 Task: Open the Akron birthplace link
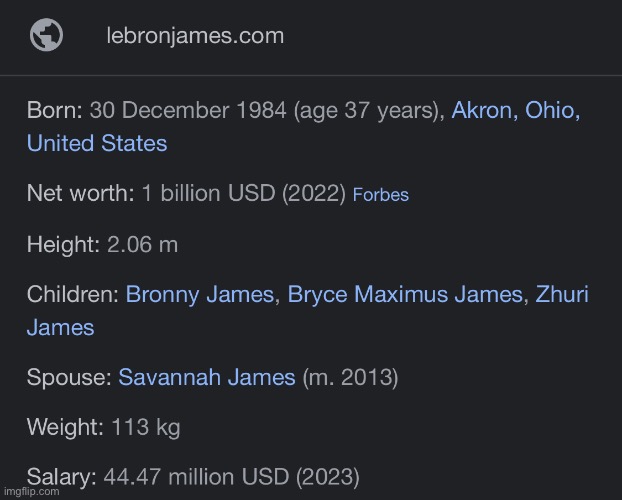(x=483, y=110)
